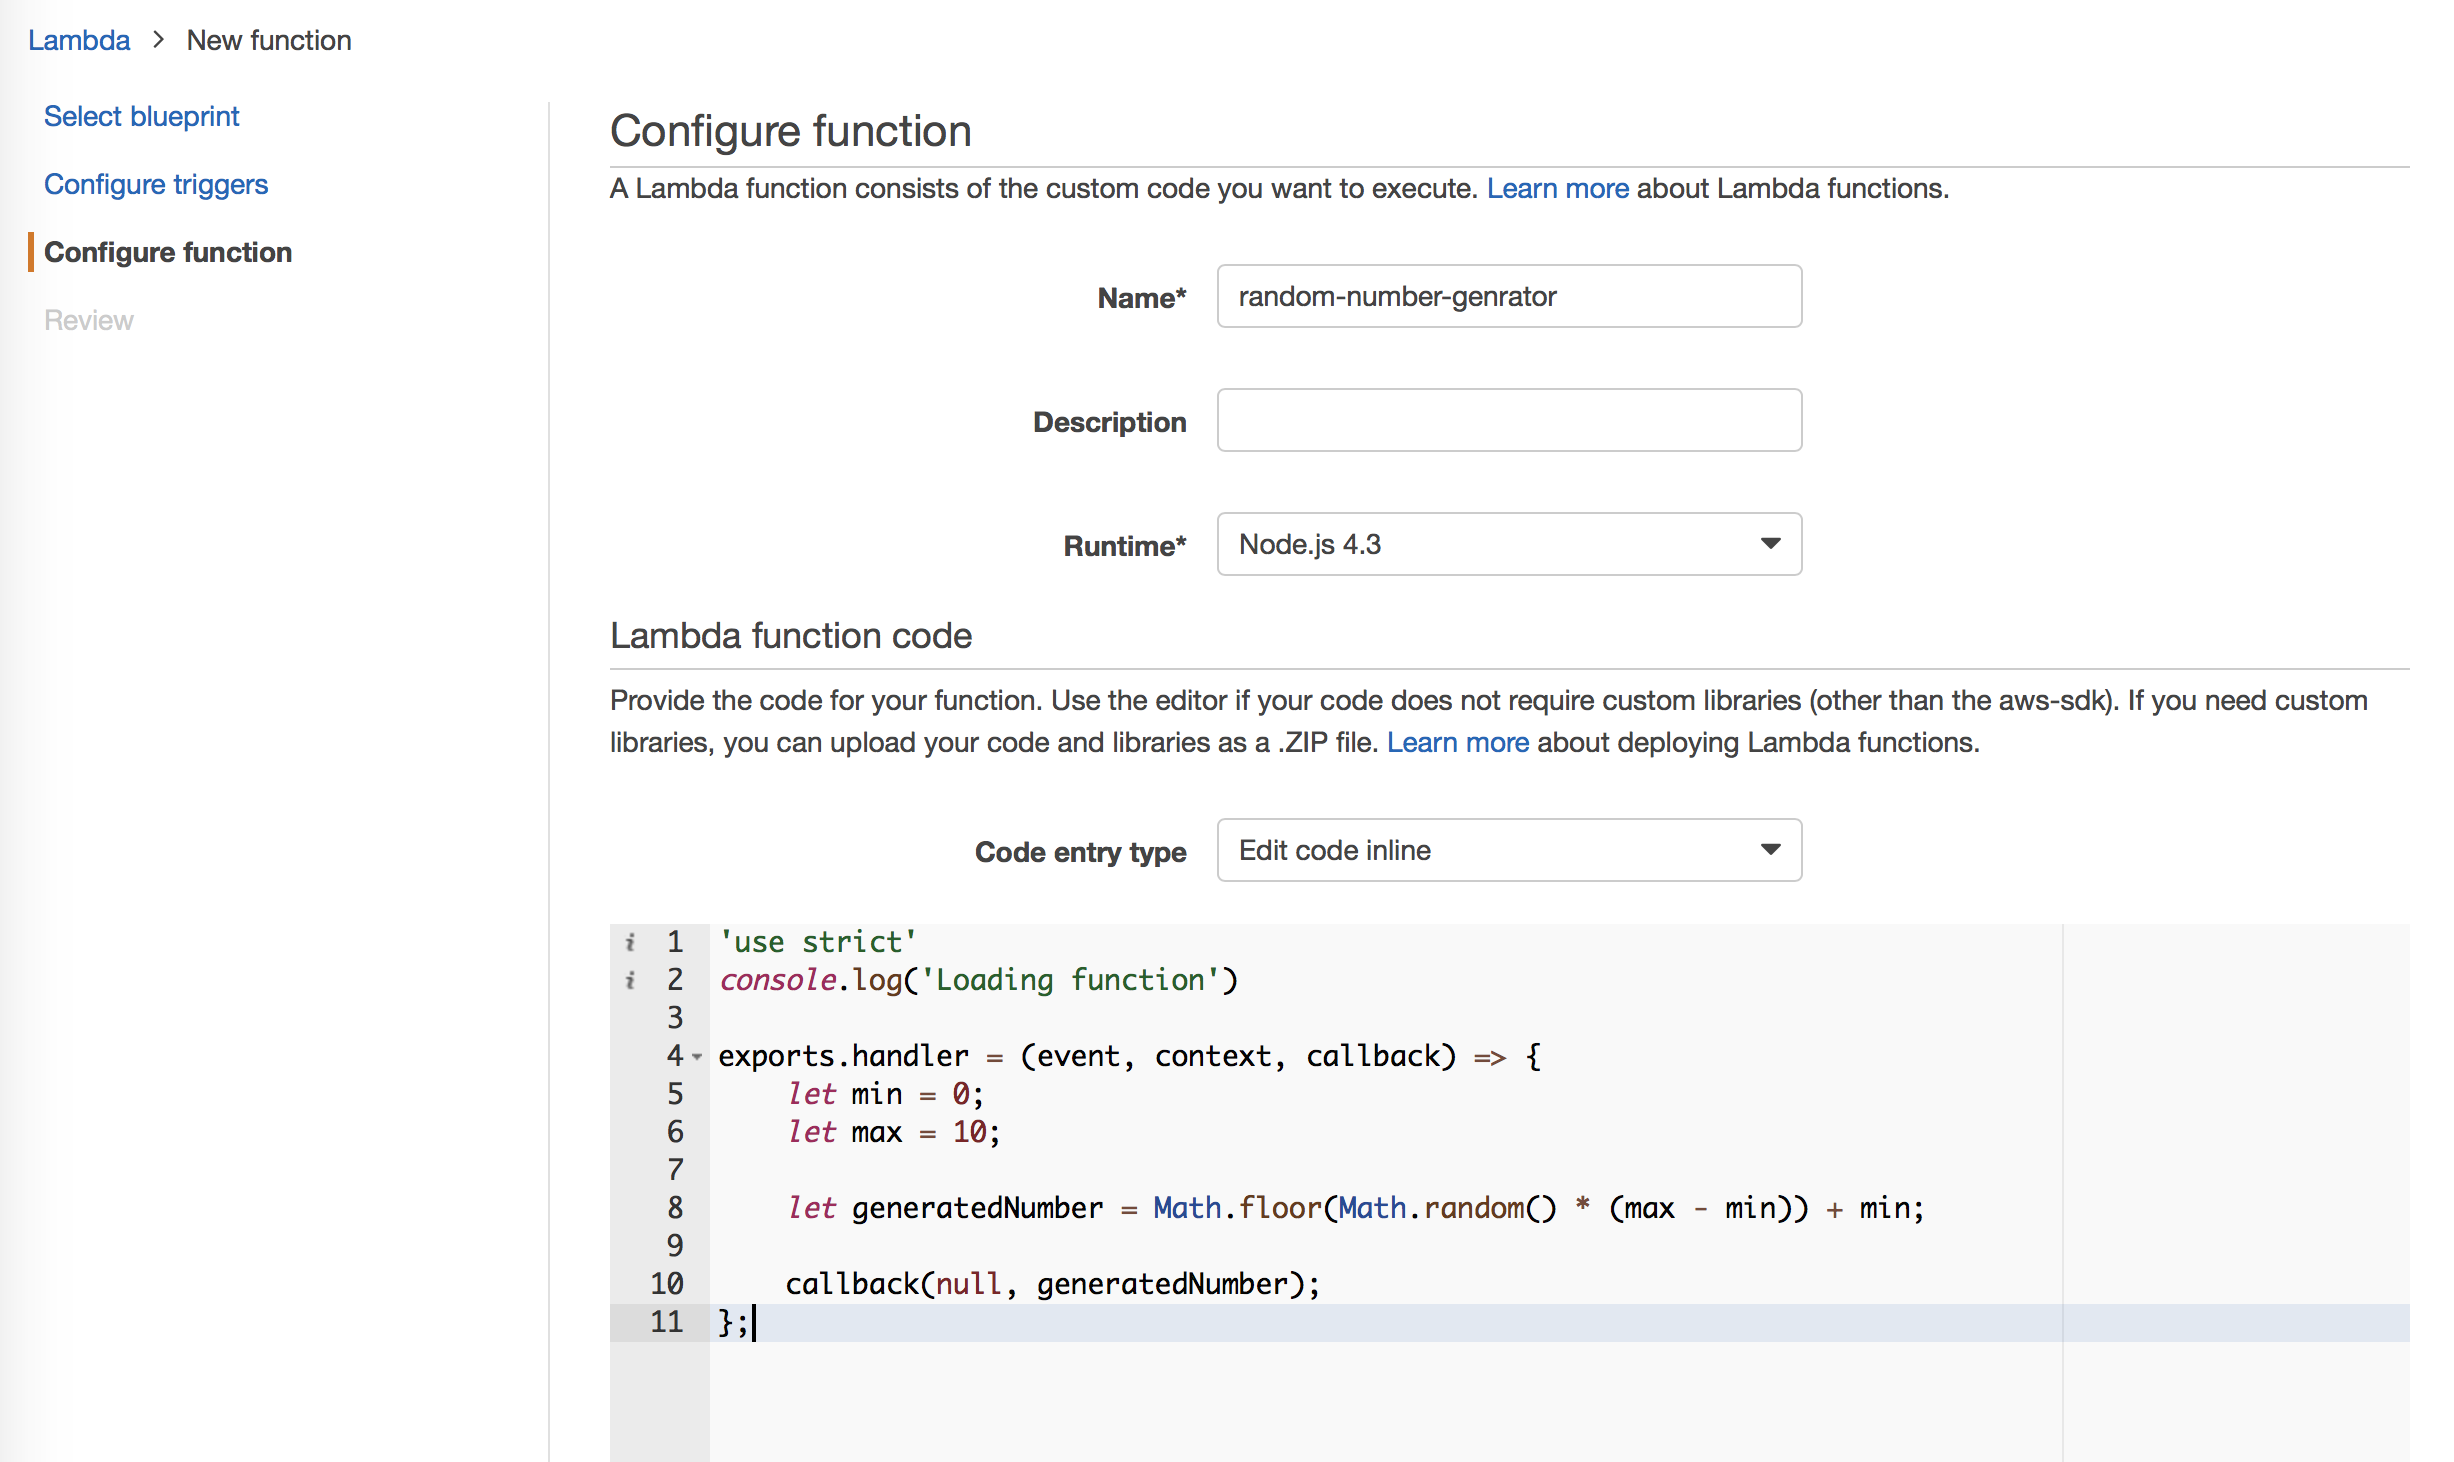Click line number 8 in gutter
The height and width of the screenshot is (1462, 2454).
click(675, 1208)
